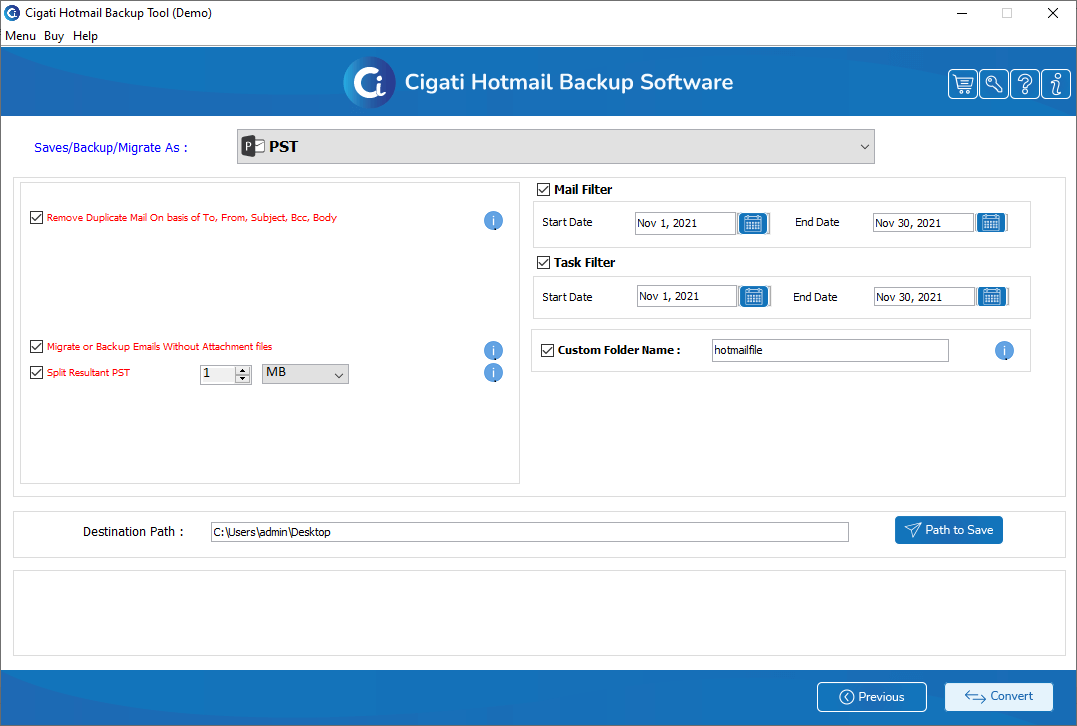Click Mail Filter Start Date field
This screenshot has width=1077, height=726.
[685, 223]
